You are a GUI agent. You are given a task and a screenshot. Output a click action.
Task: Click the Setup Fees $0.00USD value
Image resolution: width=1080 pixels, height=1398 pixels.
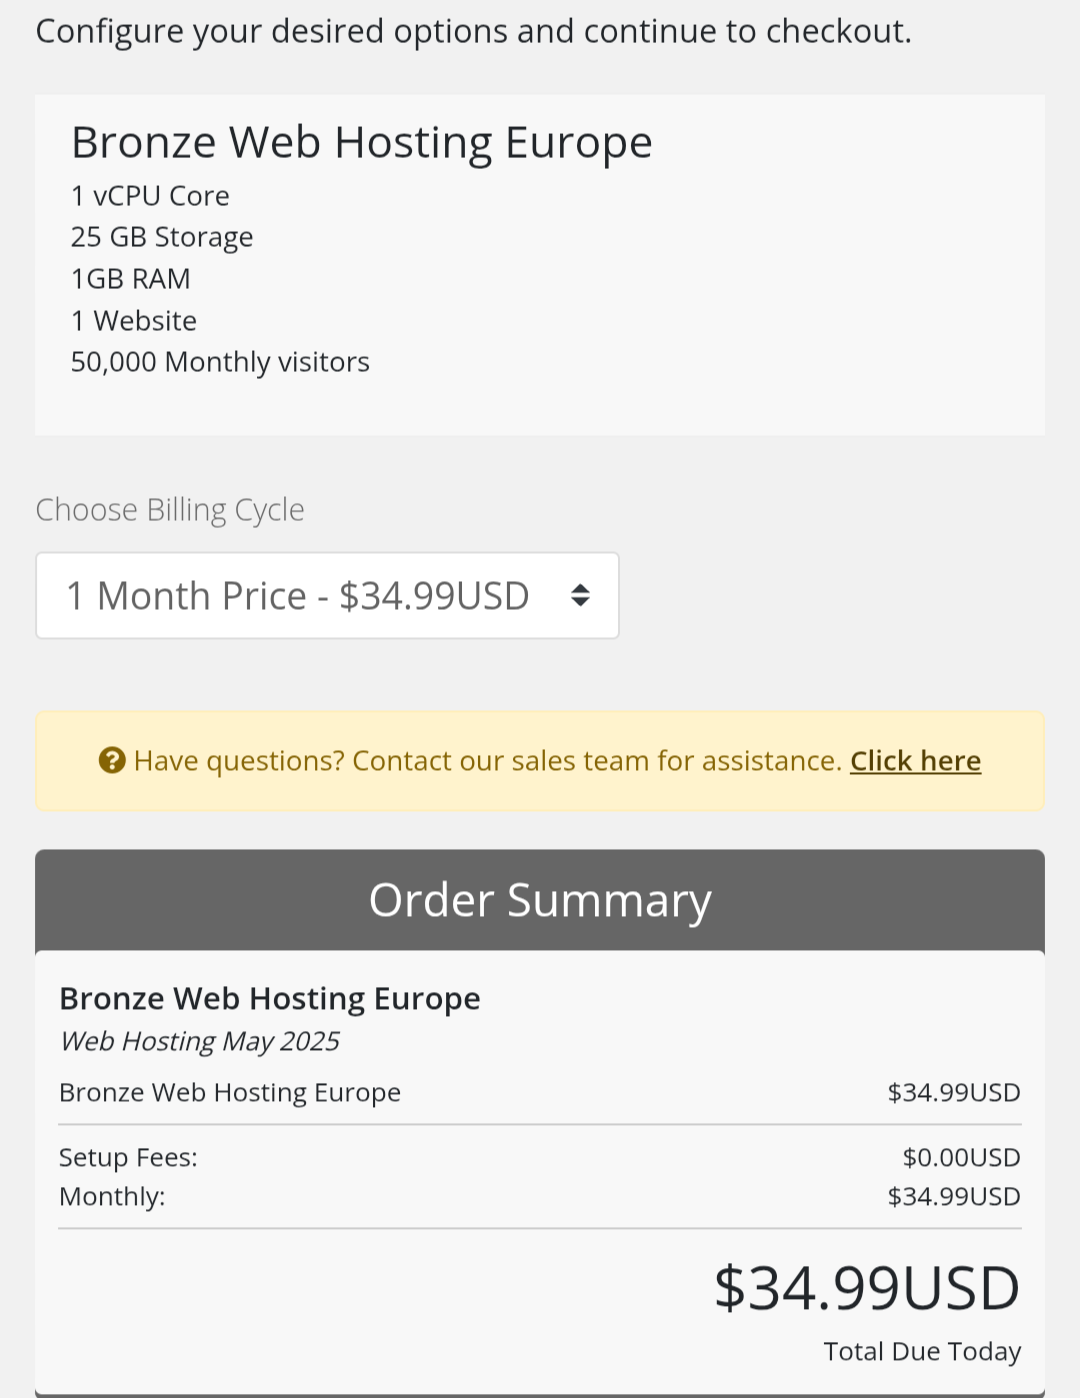[961, 1158]
